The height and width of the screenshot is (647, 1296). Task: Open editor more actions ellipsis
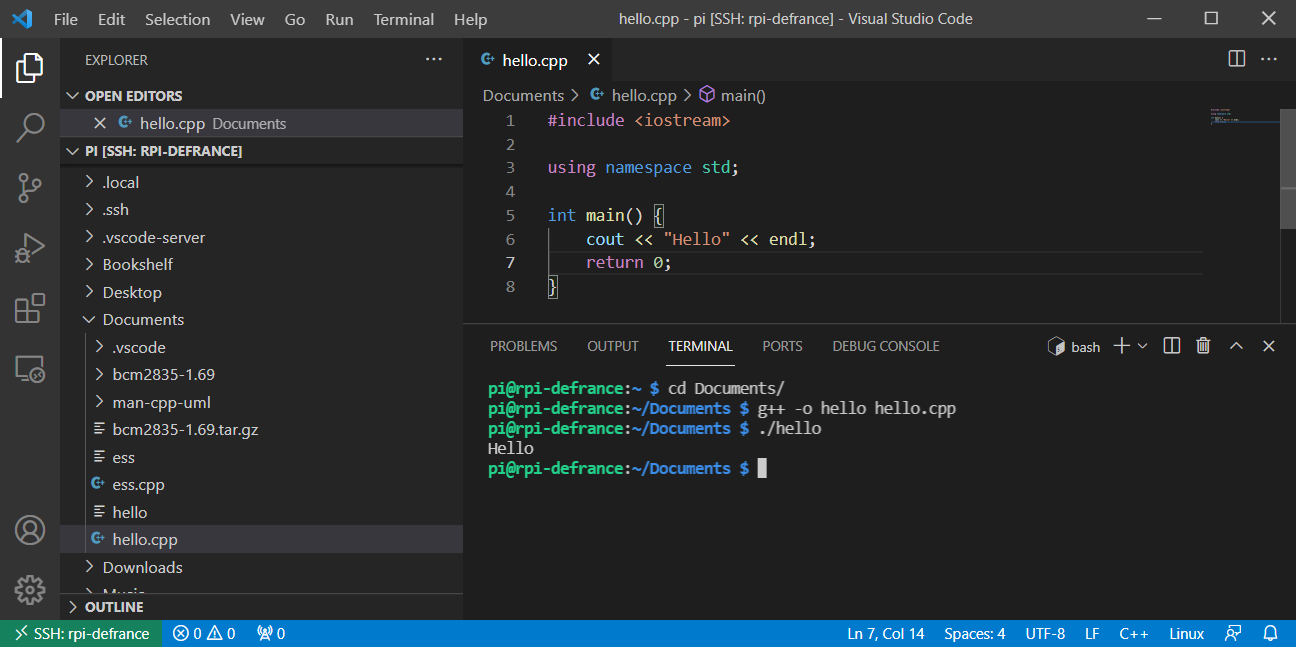pyautogui.click(x=1269, y=59)
